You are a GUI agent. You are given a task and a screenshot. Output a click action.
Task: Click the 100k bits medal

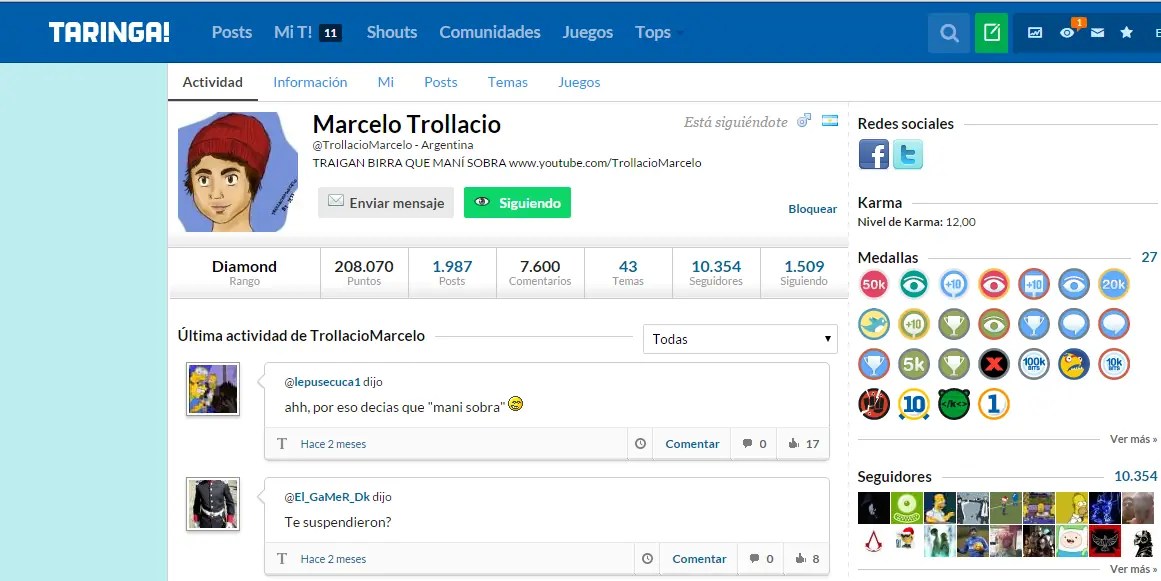[1034, 364]
